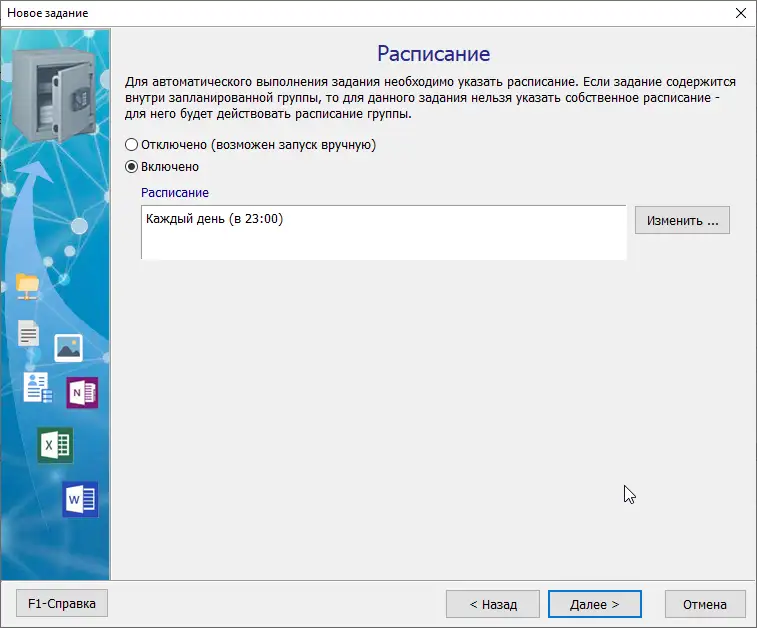The image size is (757, 628).
Task: Click the "Новое задание" window title text
Action: click(x=48, y=13)
